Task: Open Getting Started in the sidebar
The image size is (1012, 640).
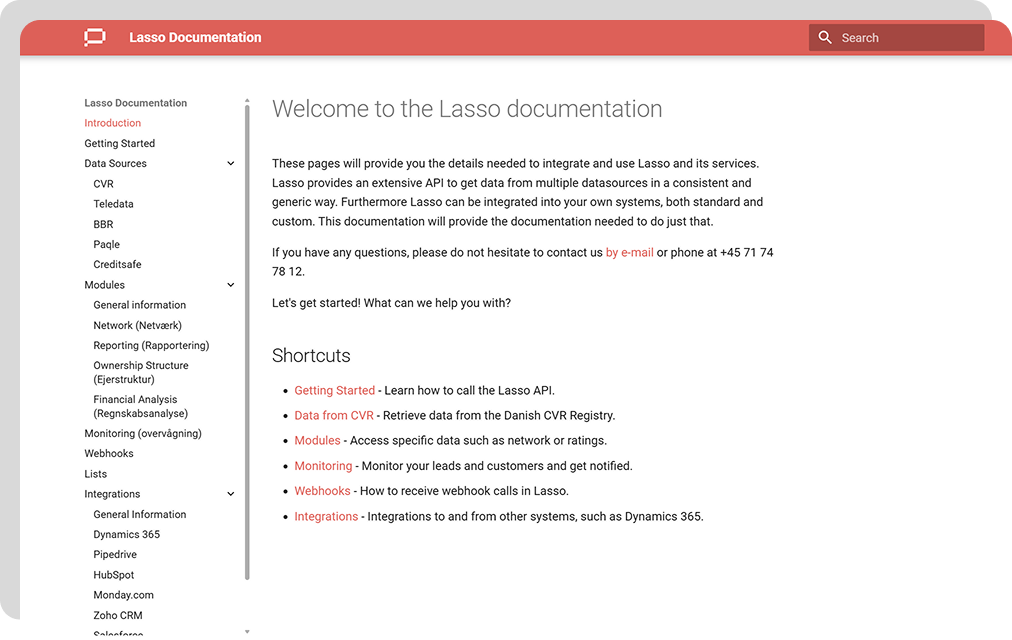Action: click(x=120, y=143)
